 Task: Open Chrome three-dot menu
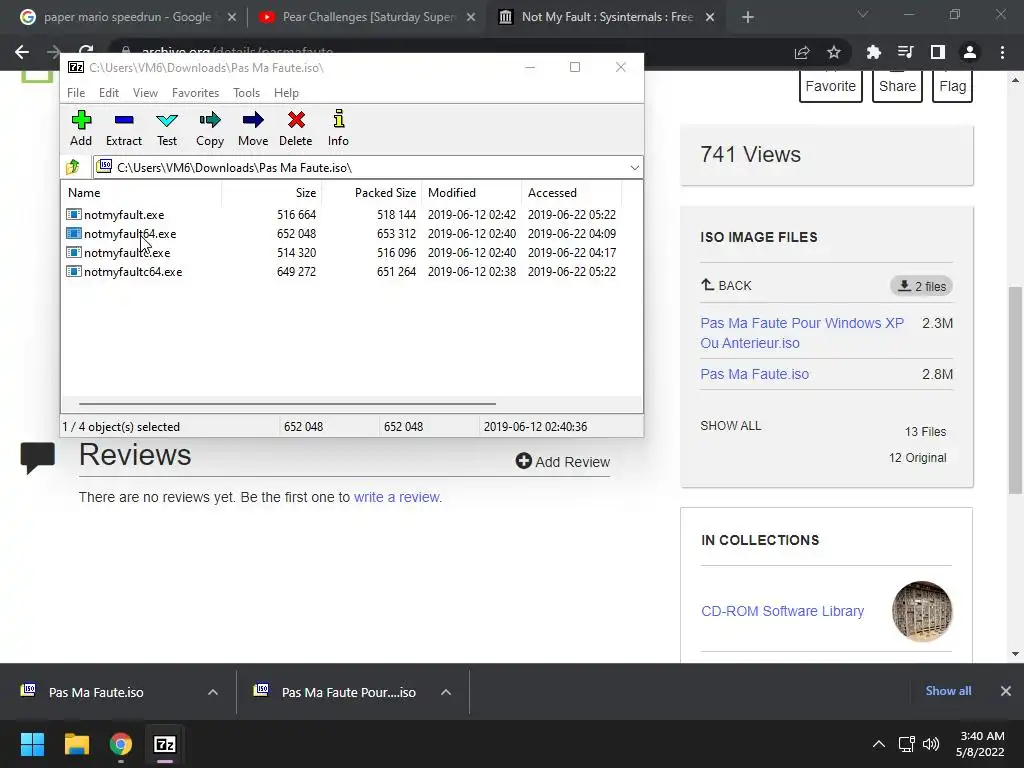tap(1002, 52)
